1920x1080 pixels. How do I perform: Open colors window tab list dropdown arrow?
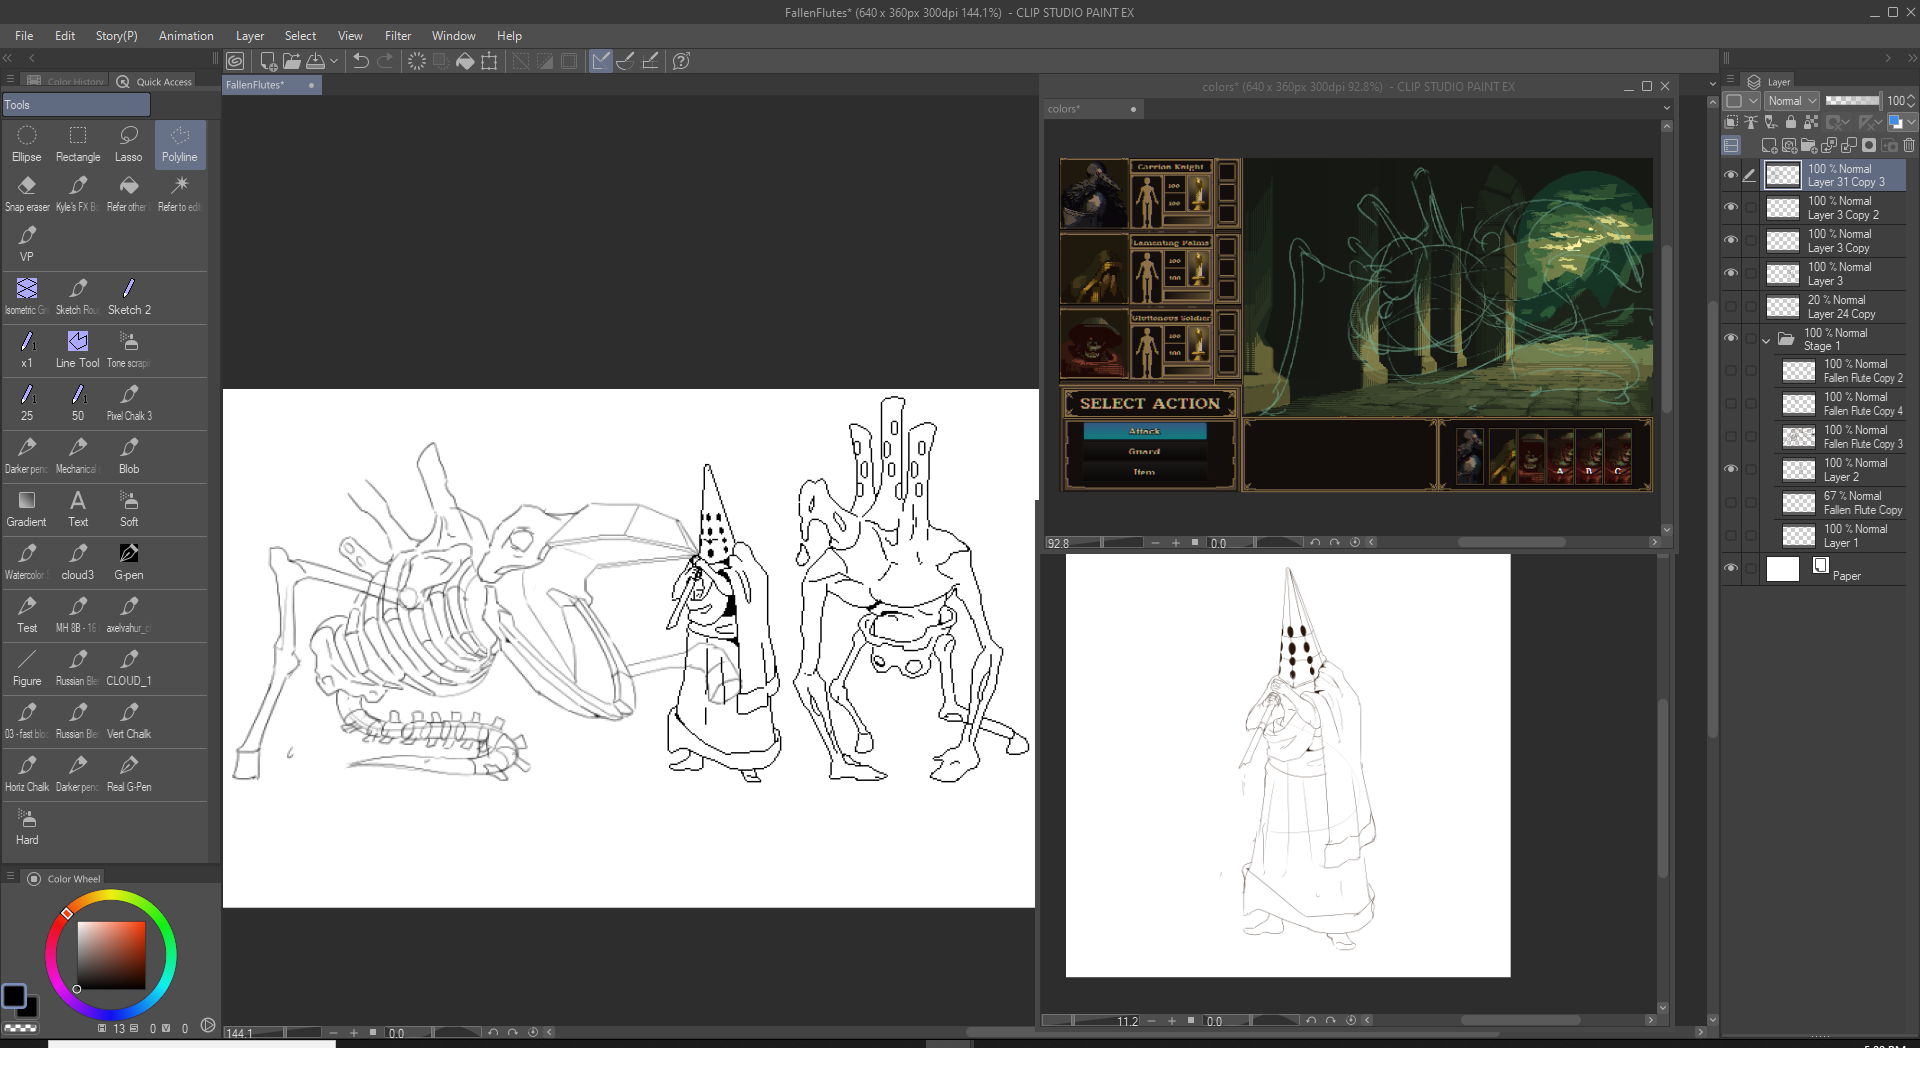pos(1666,108)
